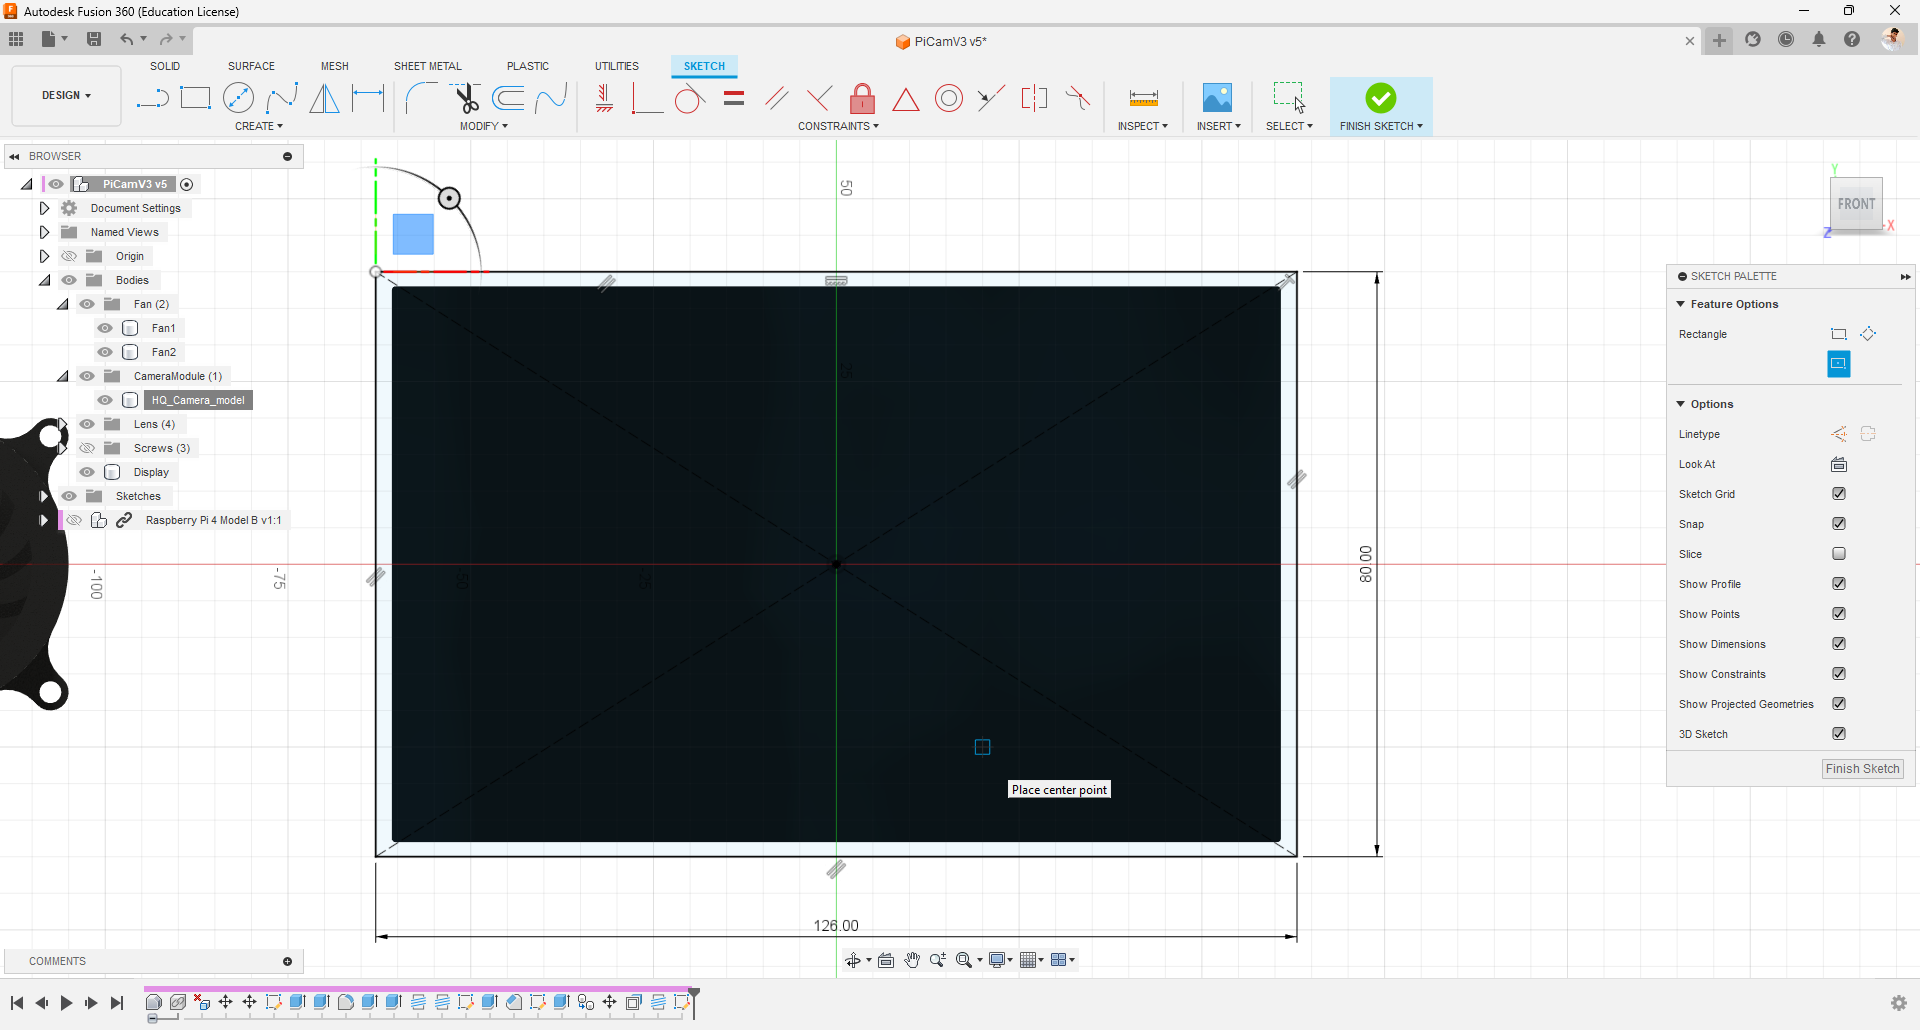Toggle the Snap checkbox
Viewport: 1920px width, 1030px height.
[x=1839, y=524]
